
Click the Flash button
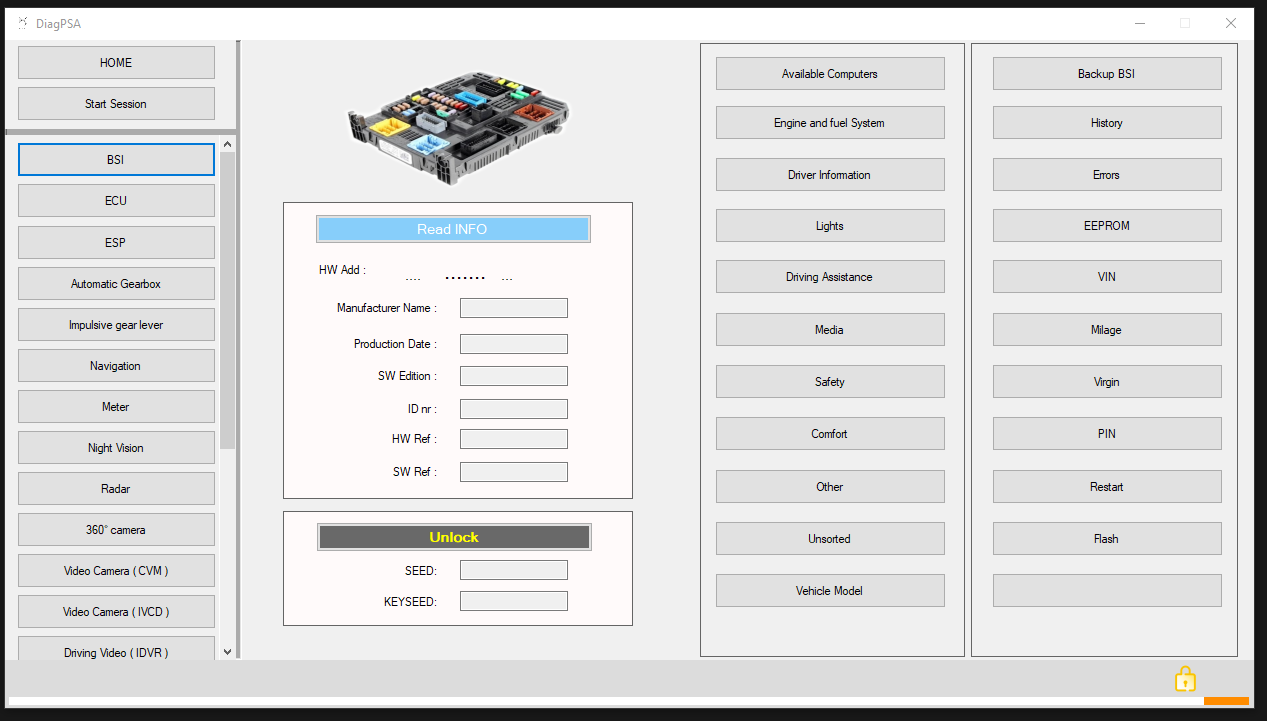tap(1107, 538)
